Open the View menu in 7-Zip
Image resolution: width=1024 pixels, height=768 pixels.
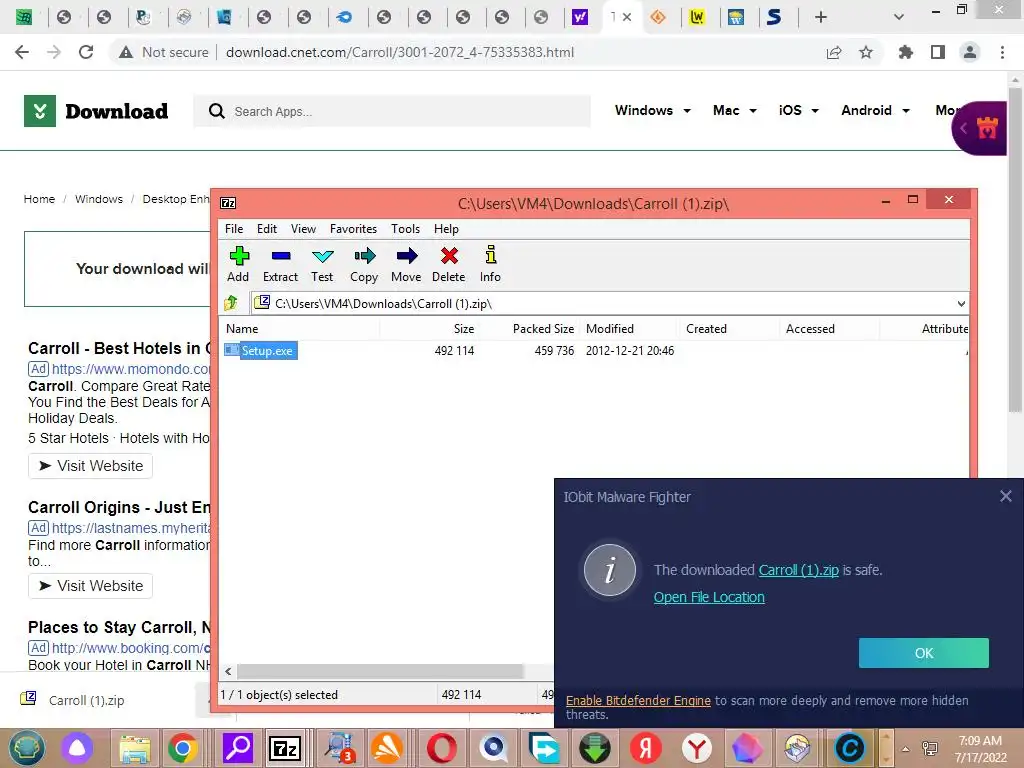(x=303, y=229)
